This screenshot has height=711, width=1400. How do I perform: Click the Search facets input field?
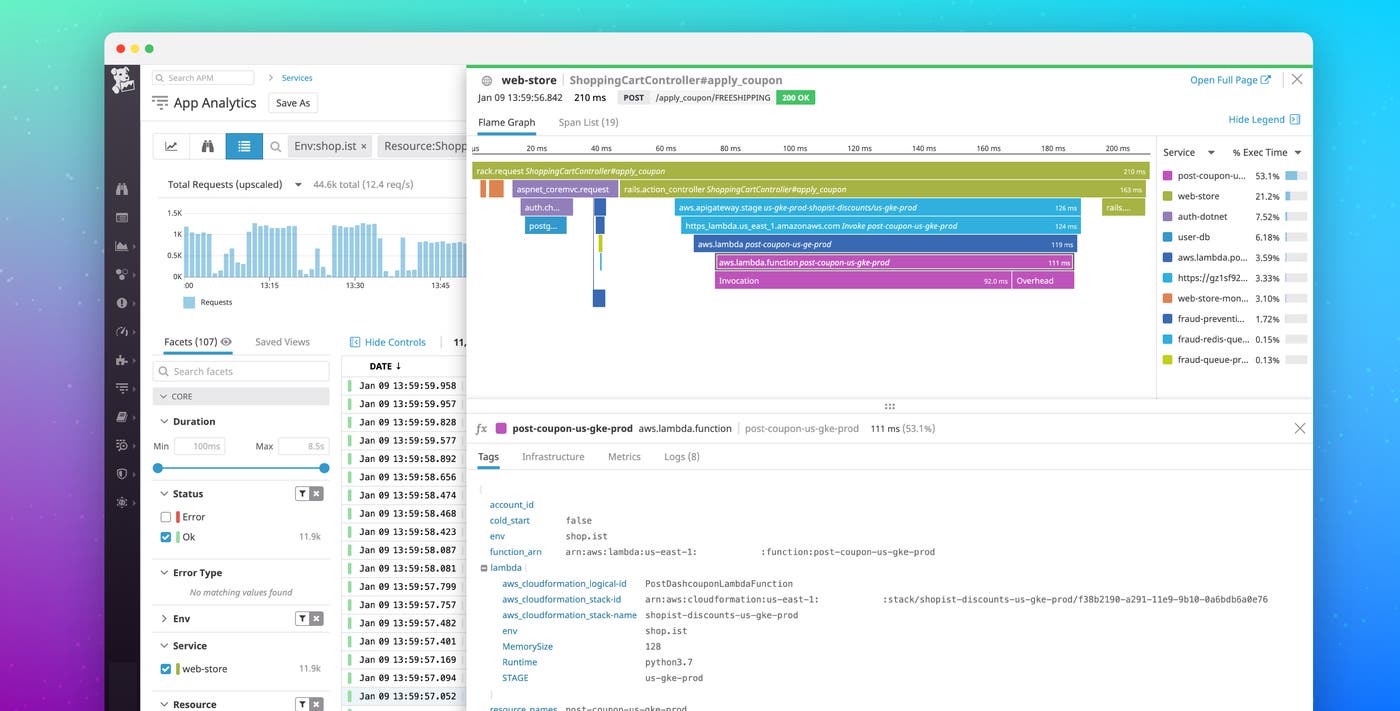(240, 371)
